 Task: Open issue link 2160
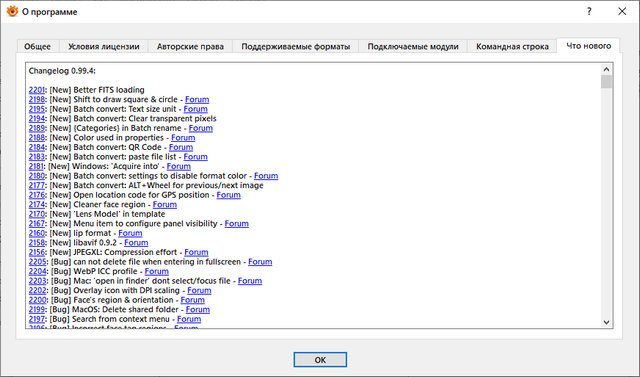click(x=37, y=233)
